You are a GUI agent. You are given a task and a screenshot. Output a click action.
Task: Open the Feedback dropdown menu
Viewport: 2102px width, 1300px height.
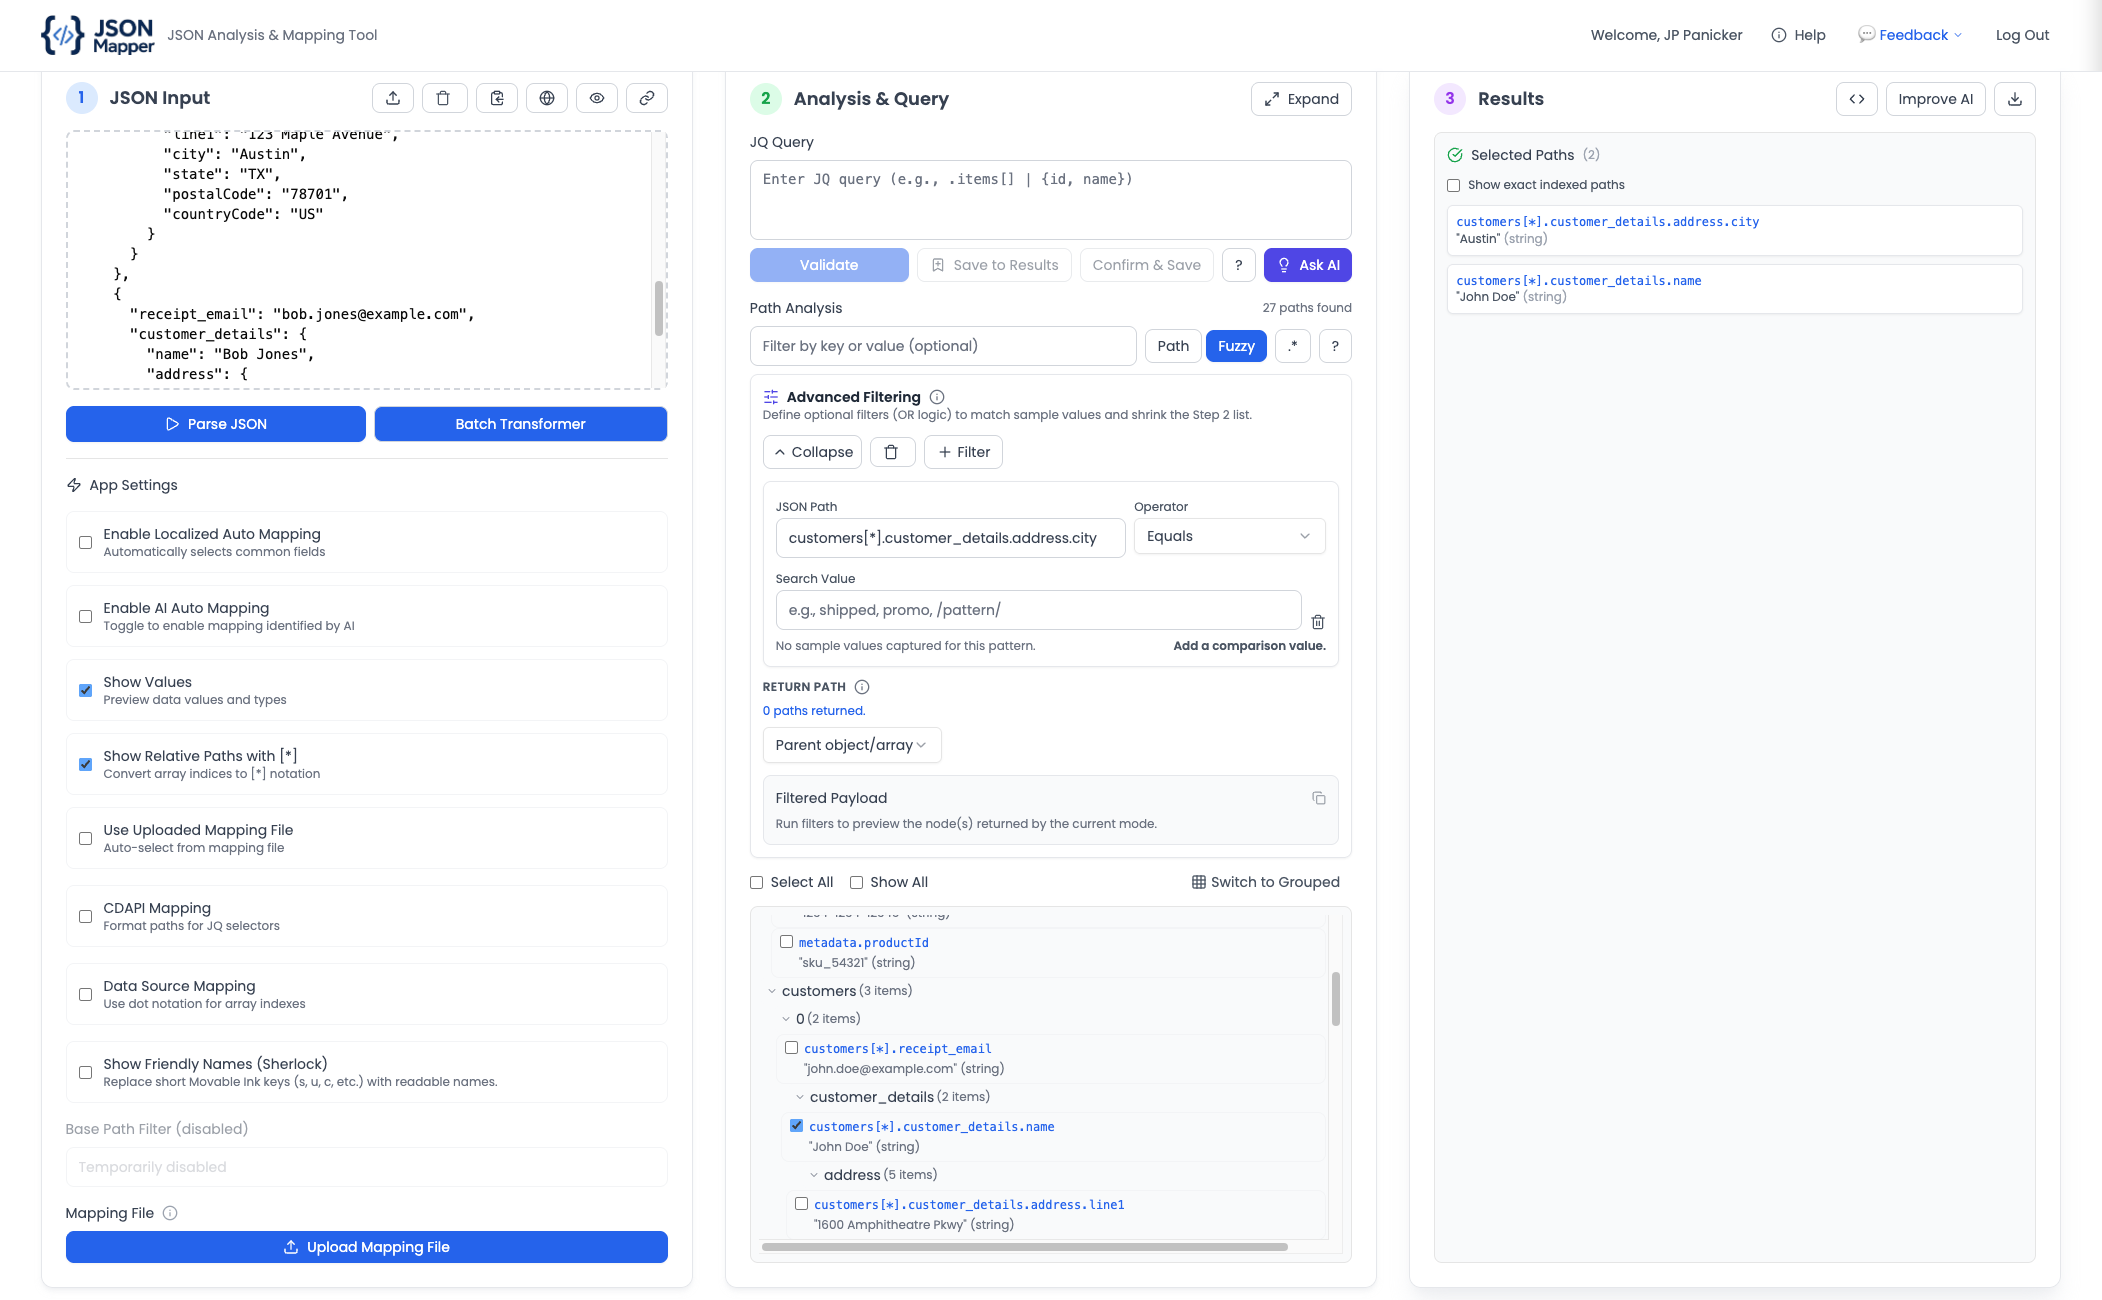pyautogui.click(x=1911, y=35)
